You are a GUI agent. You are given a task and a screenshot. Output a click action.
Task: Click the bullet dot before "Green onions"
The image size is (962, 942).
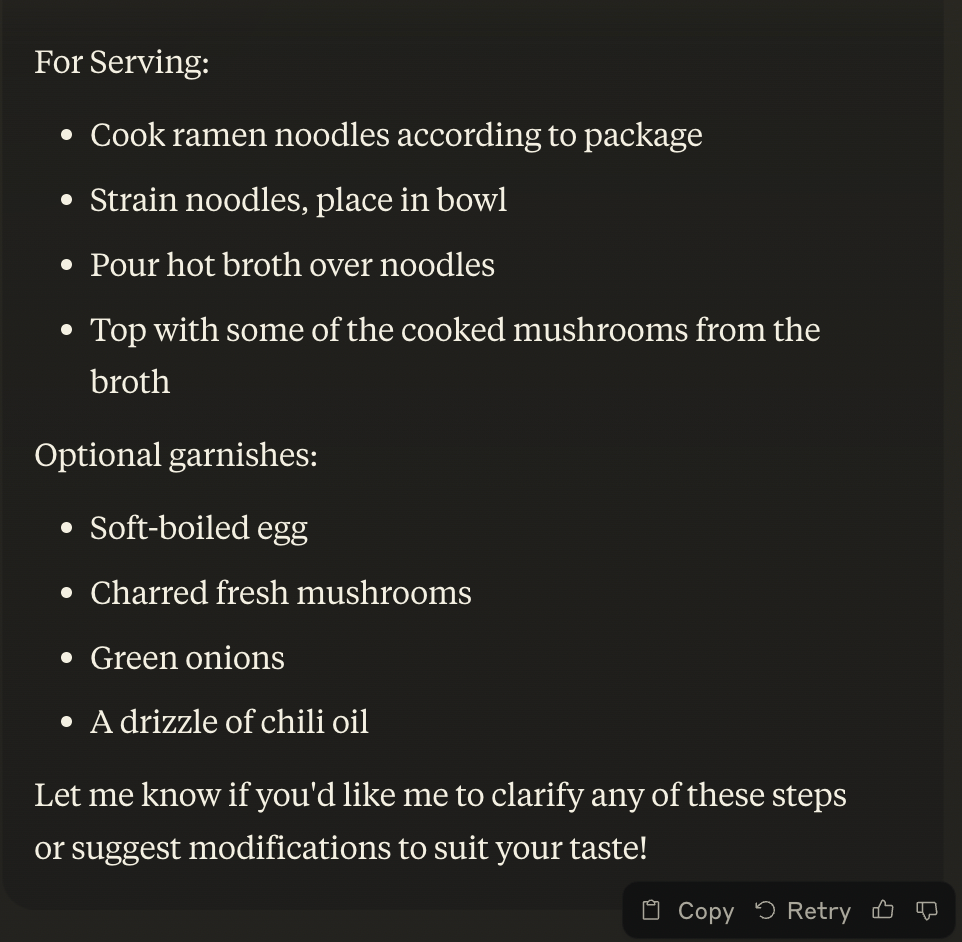[x=67, y=658]
